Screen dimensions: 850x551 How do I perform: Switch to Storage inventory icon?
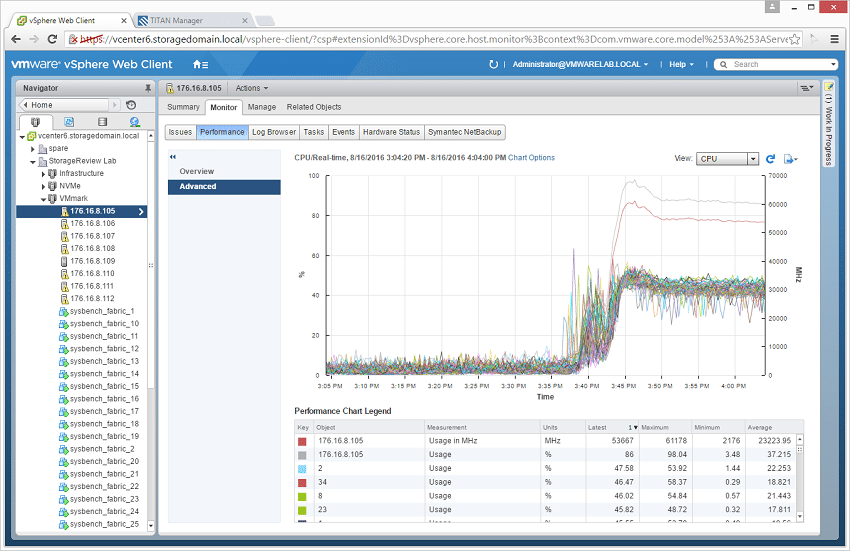pos(102,122)
